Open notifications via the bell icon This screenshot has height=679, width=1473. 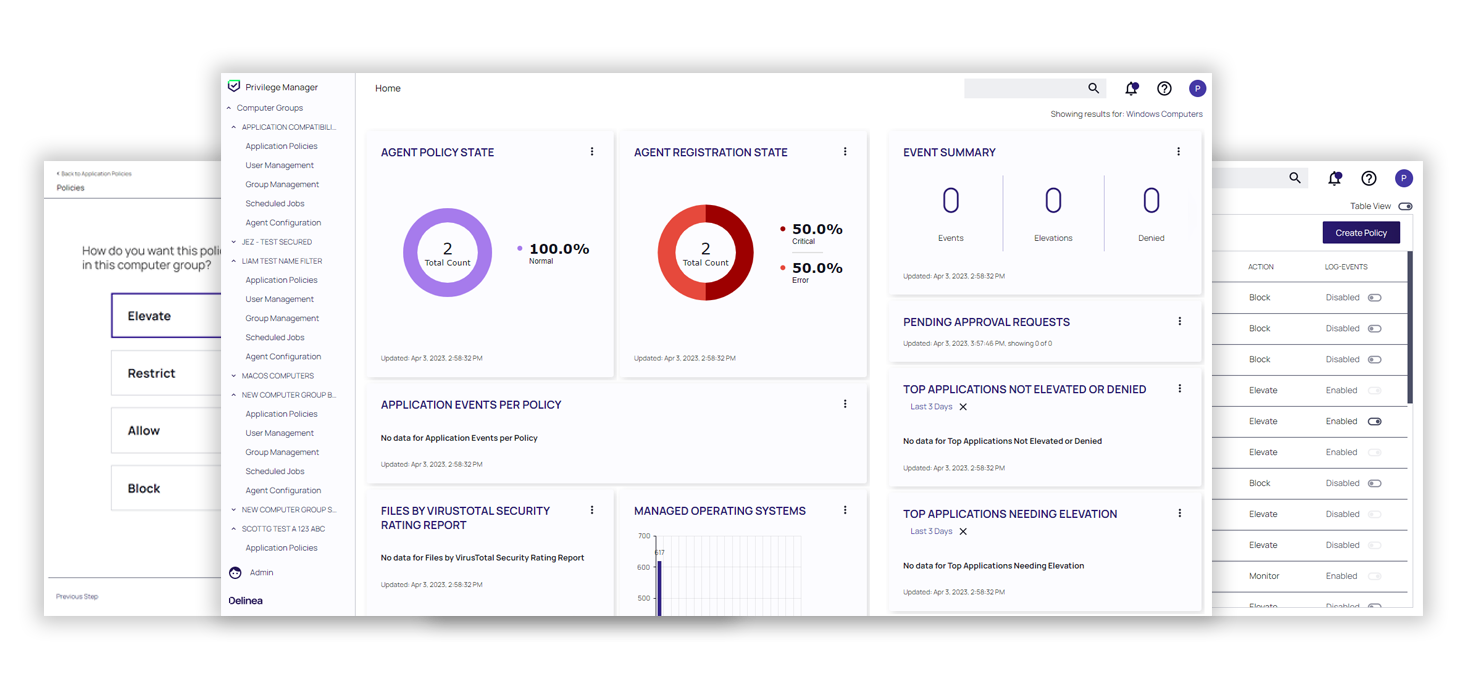pyautogui.click(x=1131, y=88)
